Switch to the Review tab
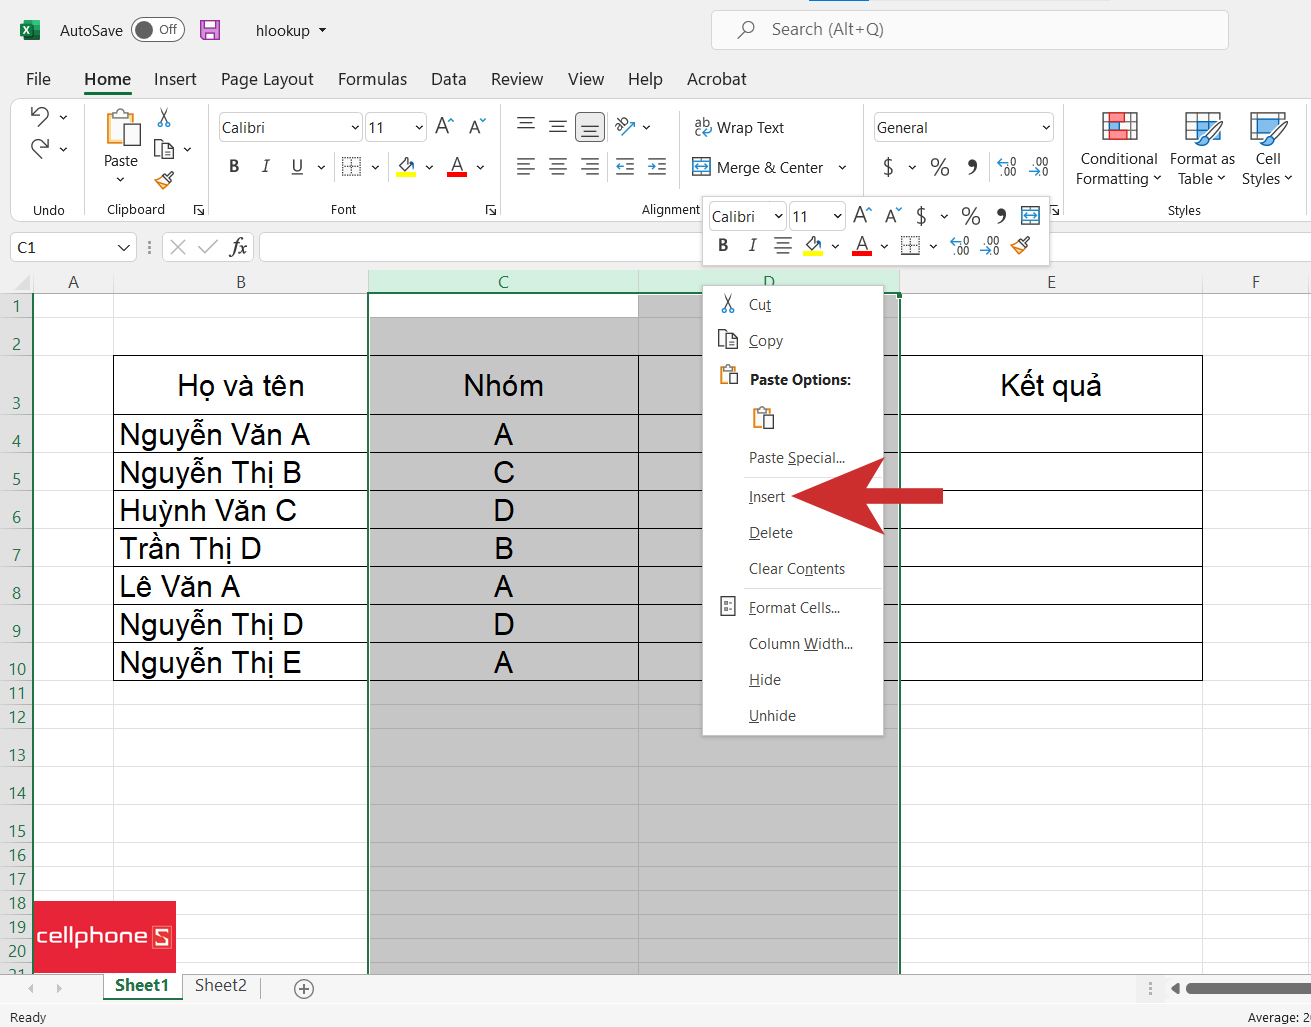 tap(517, 79)
